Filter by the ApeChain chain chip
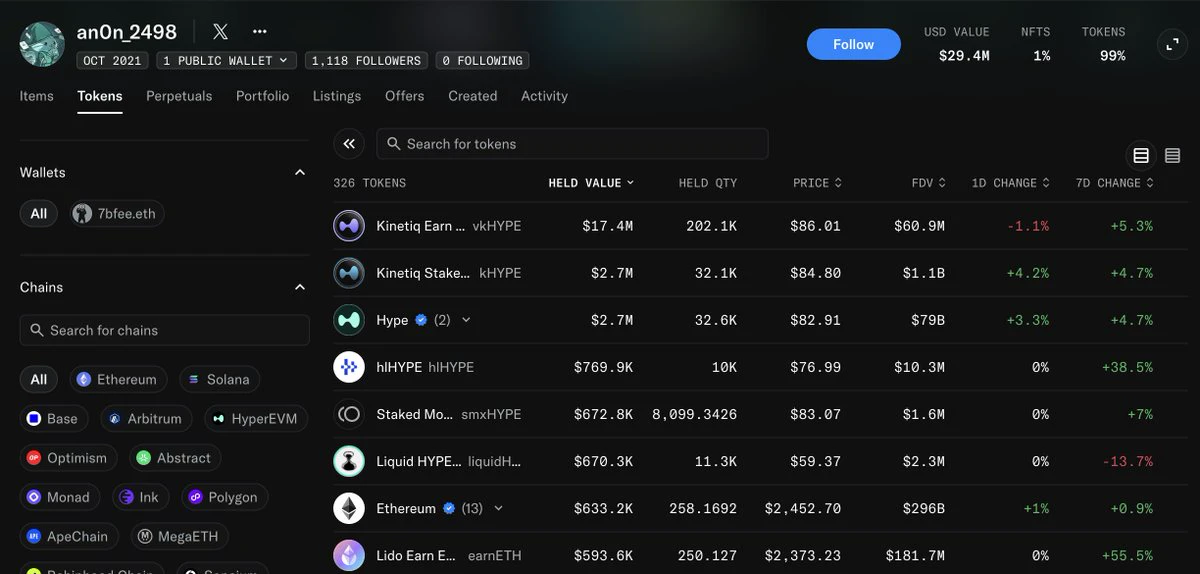This screenshot has width=1200, height=574. coord(69,537)
